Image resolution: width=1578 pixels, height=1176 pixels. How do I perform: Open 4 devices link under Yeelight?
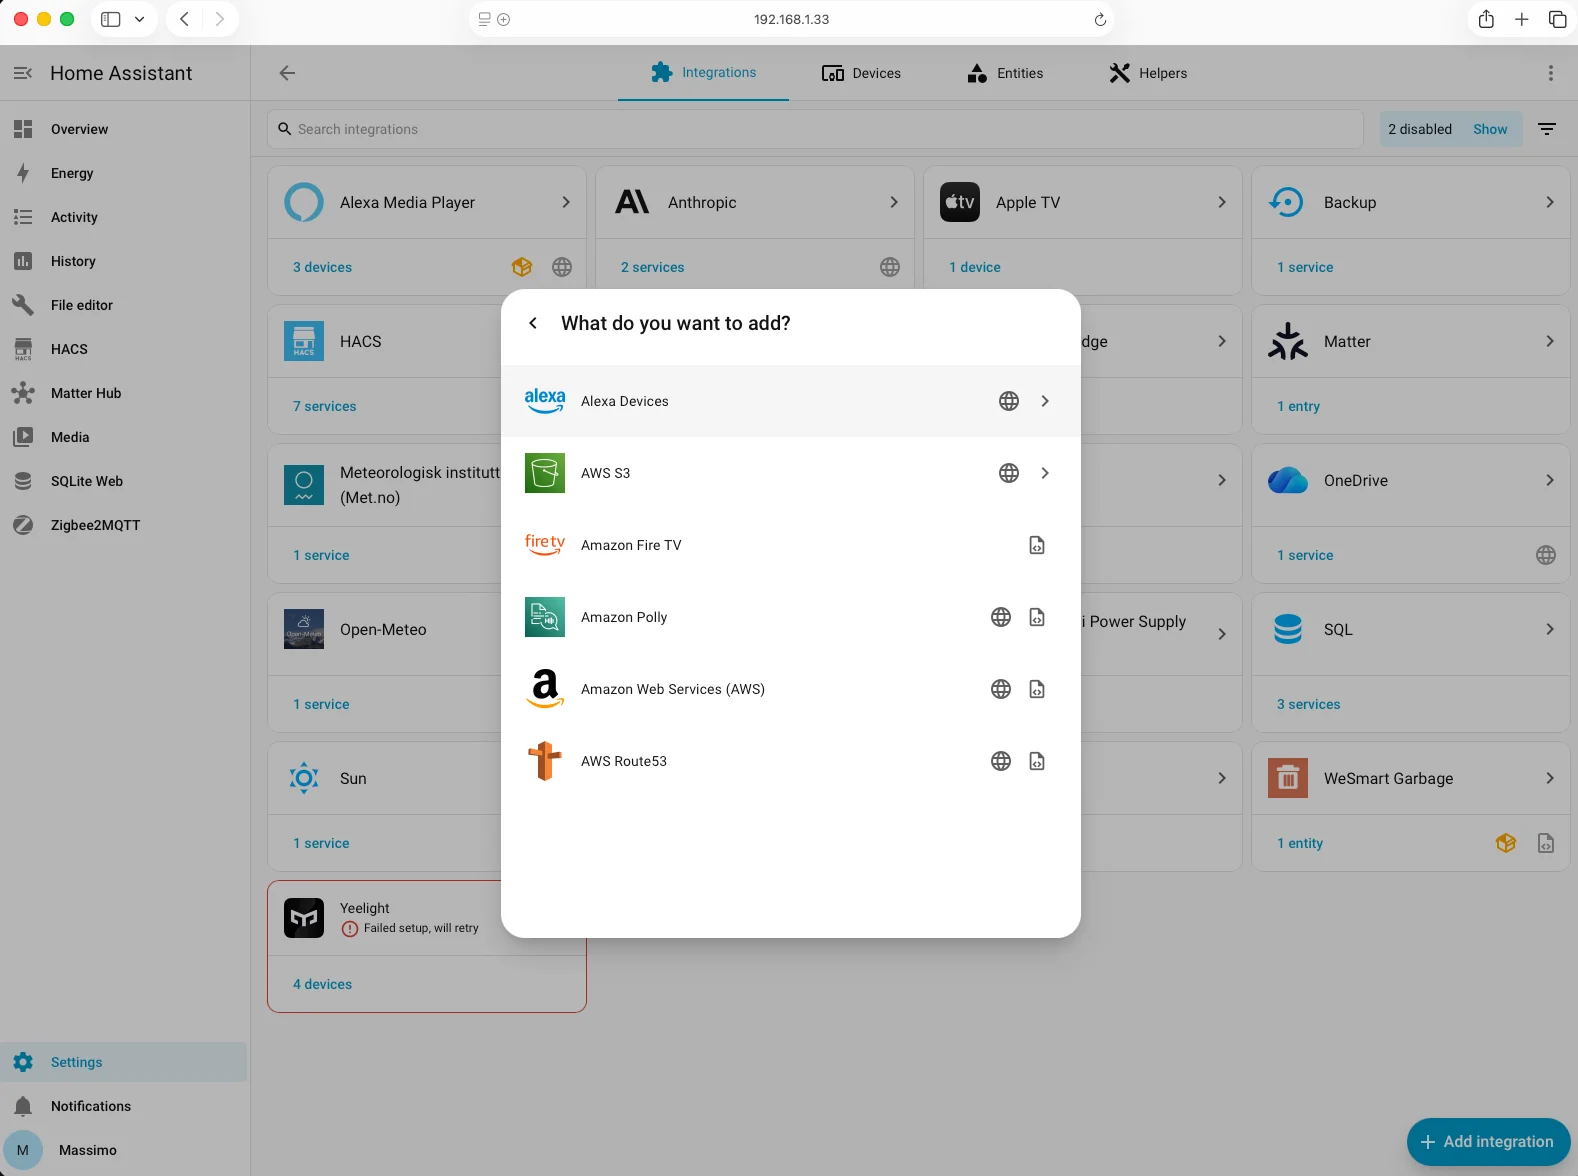click(x=322, y=984)
